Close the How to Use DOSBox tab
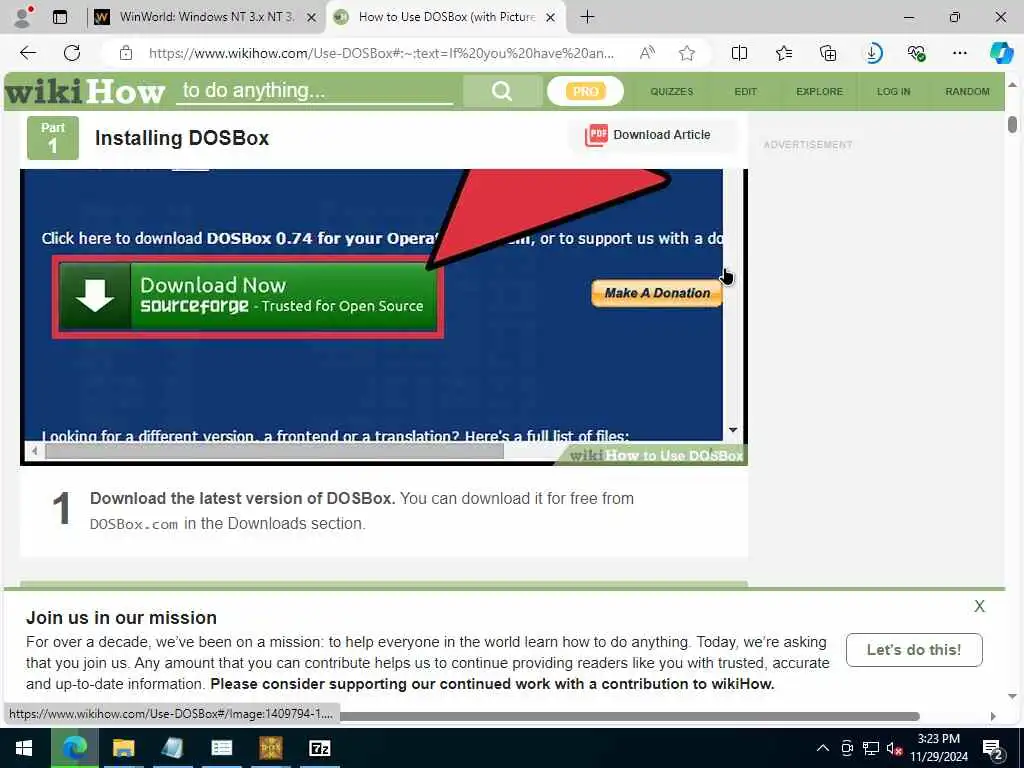This screenshot has width=1024, height=768. (x=551, y=18)
